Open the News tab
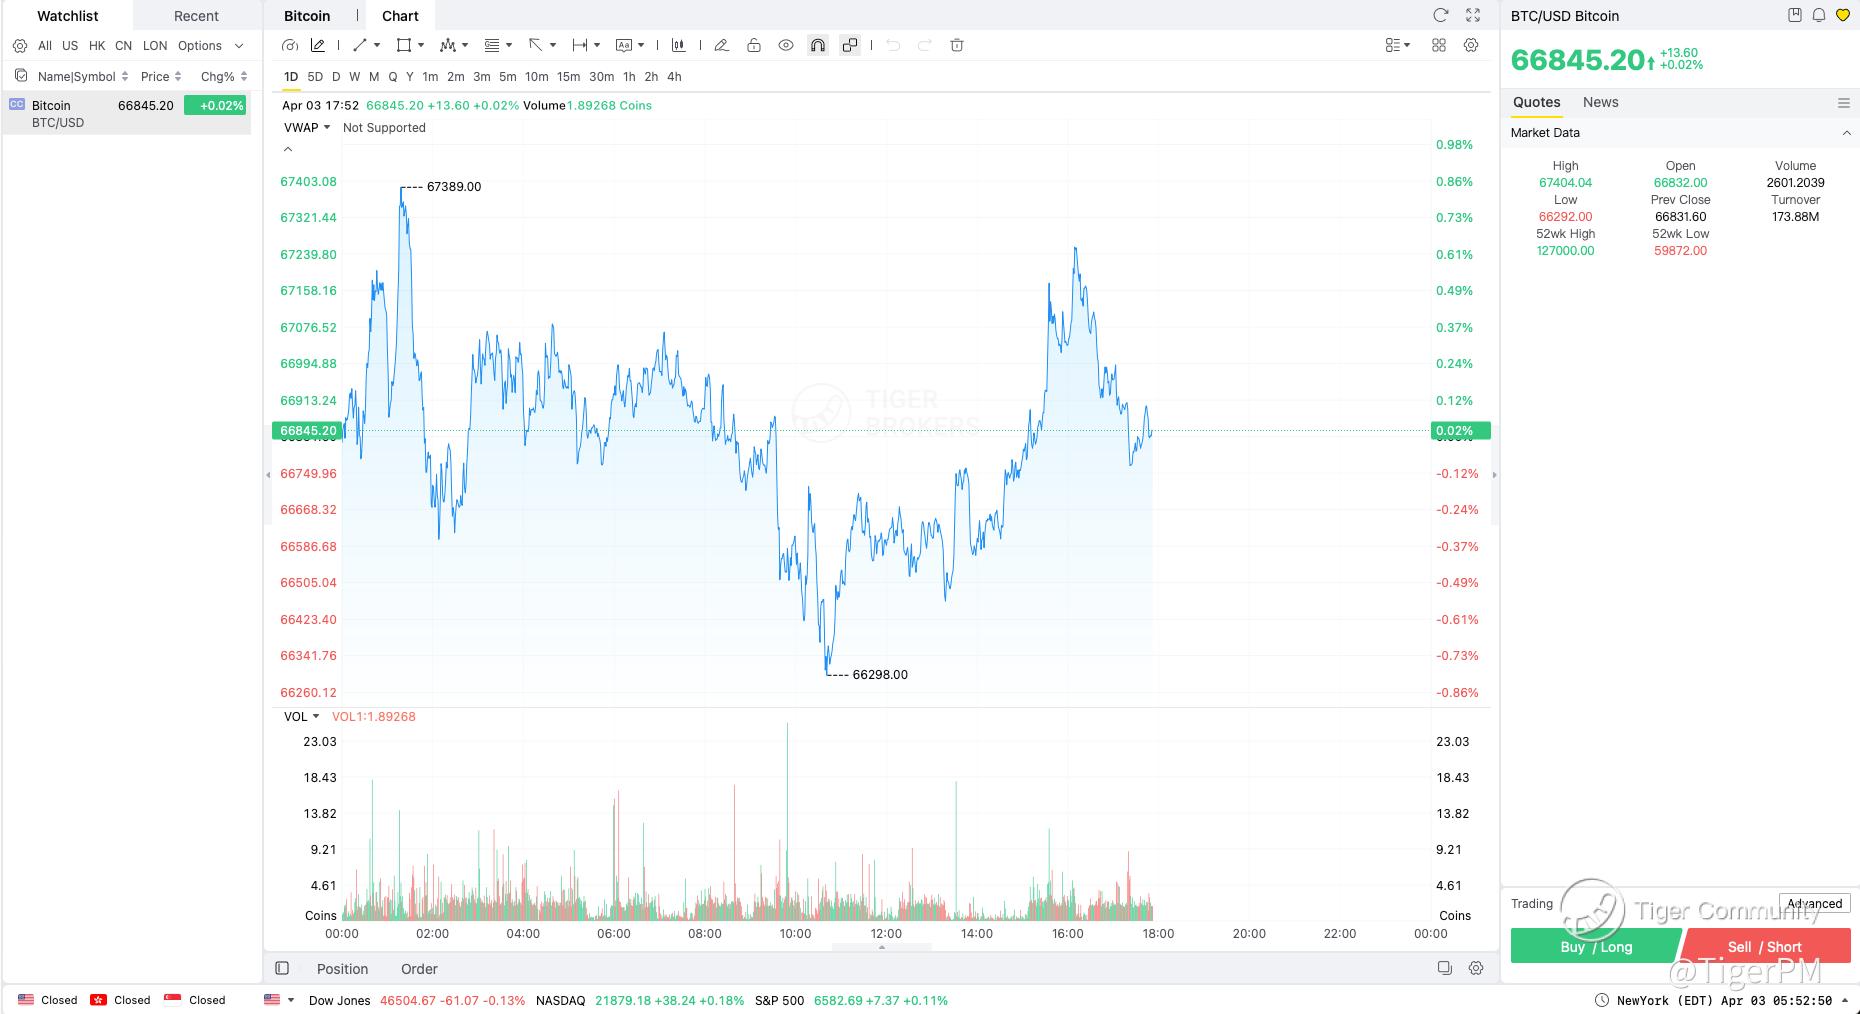The image size is (1860, 1014). click(x=1600, y=102)
